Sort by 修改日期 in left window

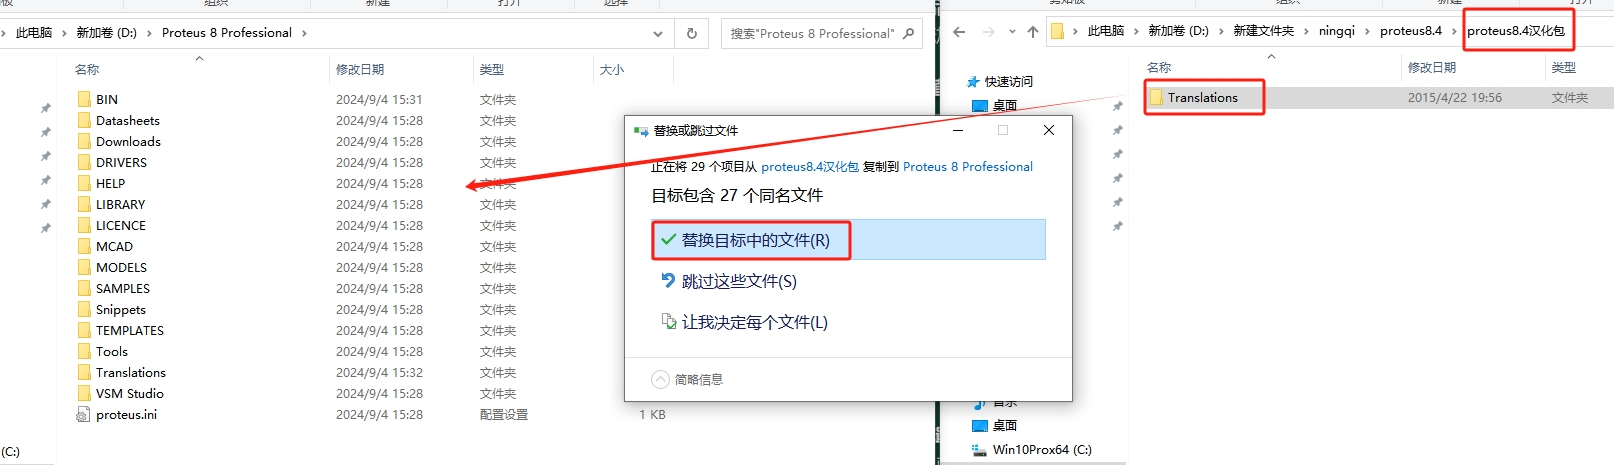click(x=360, y=69)
